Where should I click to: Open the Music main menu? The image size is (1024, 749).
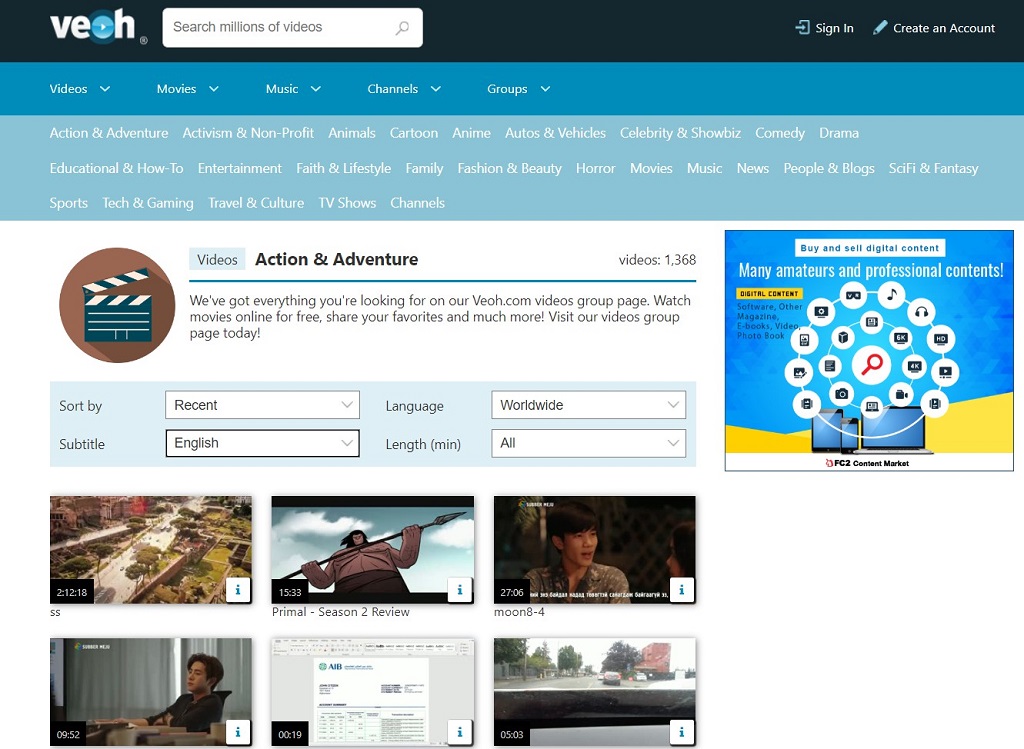(x=282, y=89)
